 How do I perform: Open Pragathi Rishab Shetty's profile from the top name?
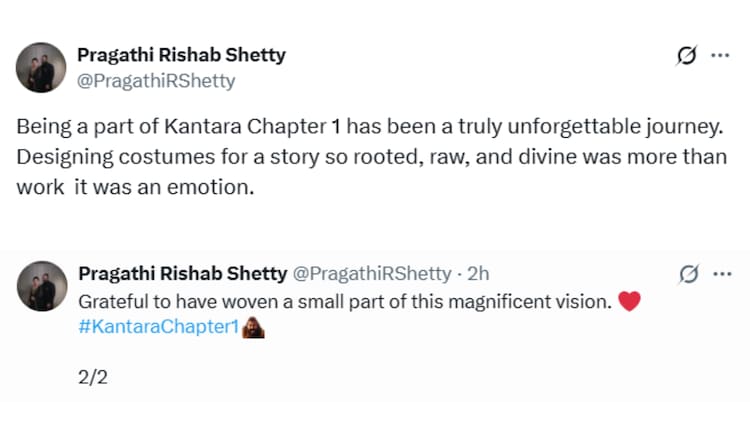[x=181, y=55]
